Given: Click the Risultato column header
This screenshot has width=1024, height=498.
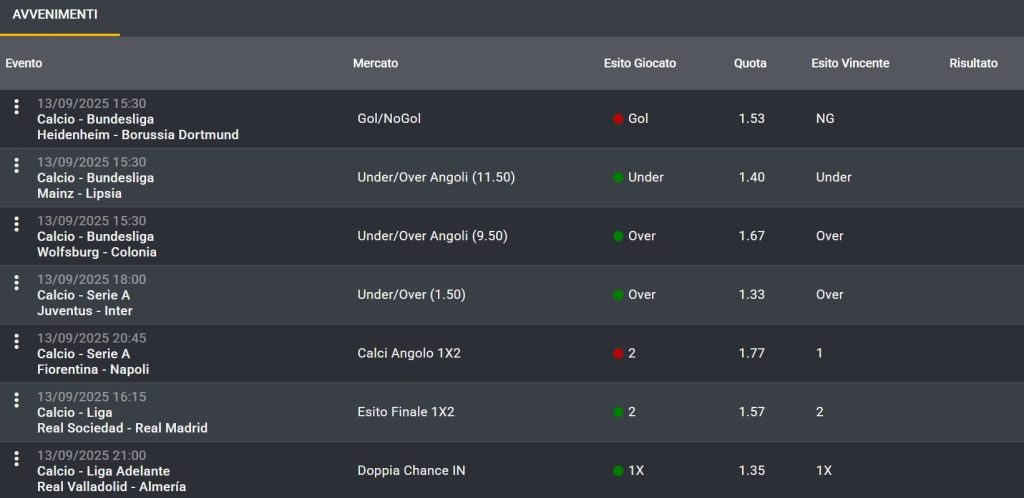Looking at the screenshot, I should click(973, 63).
